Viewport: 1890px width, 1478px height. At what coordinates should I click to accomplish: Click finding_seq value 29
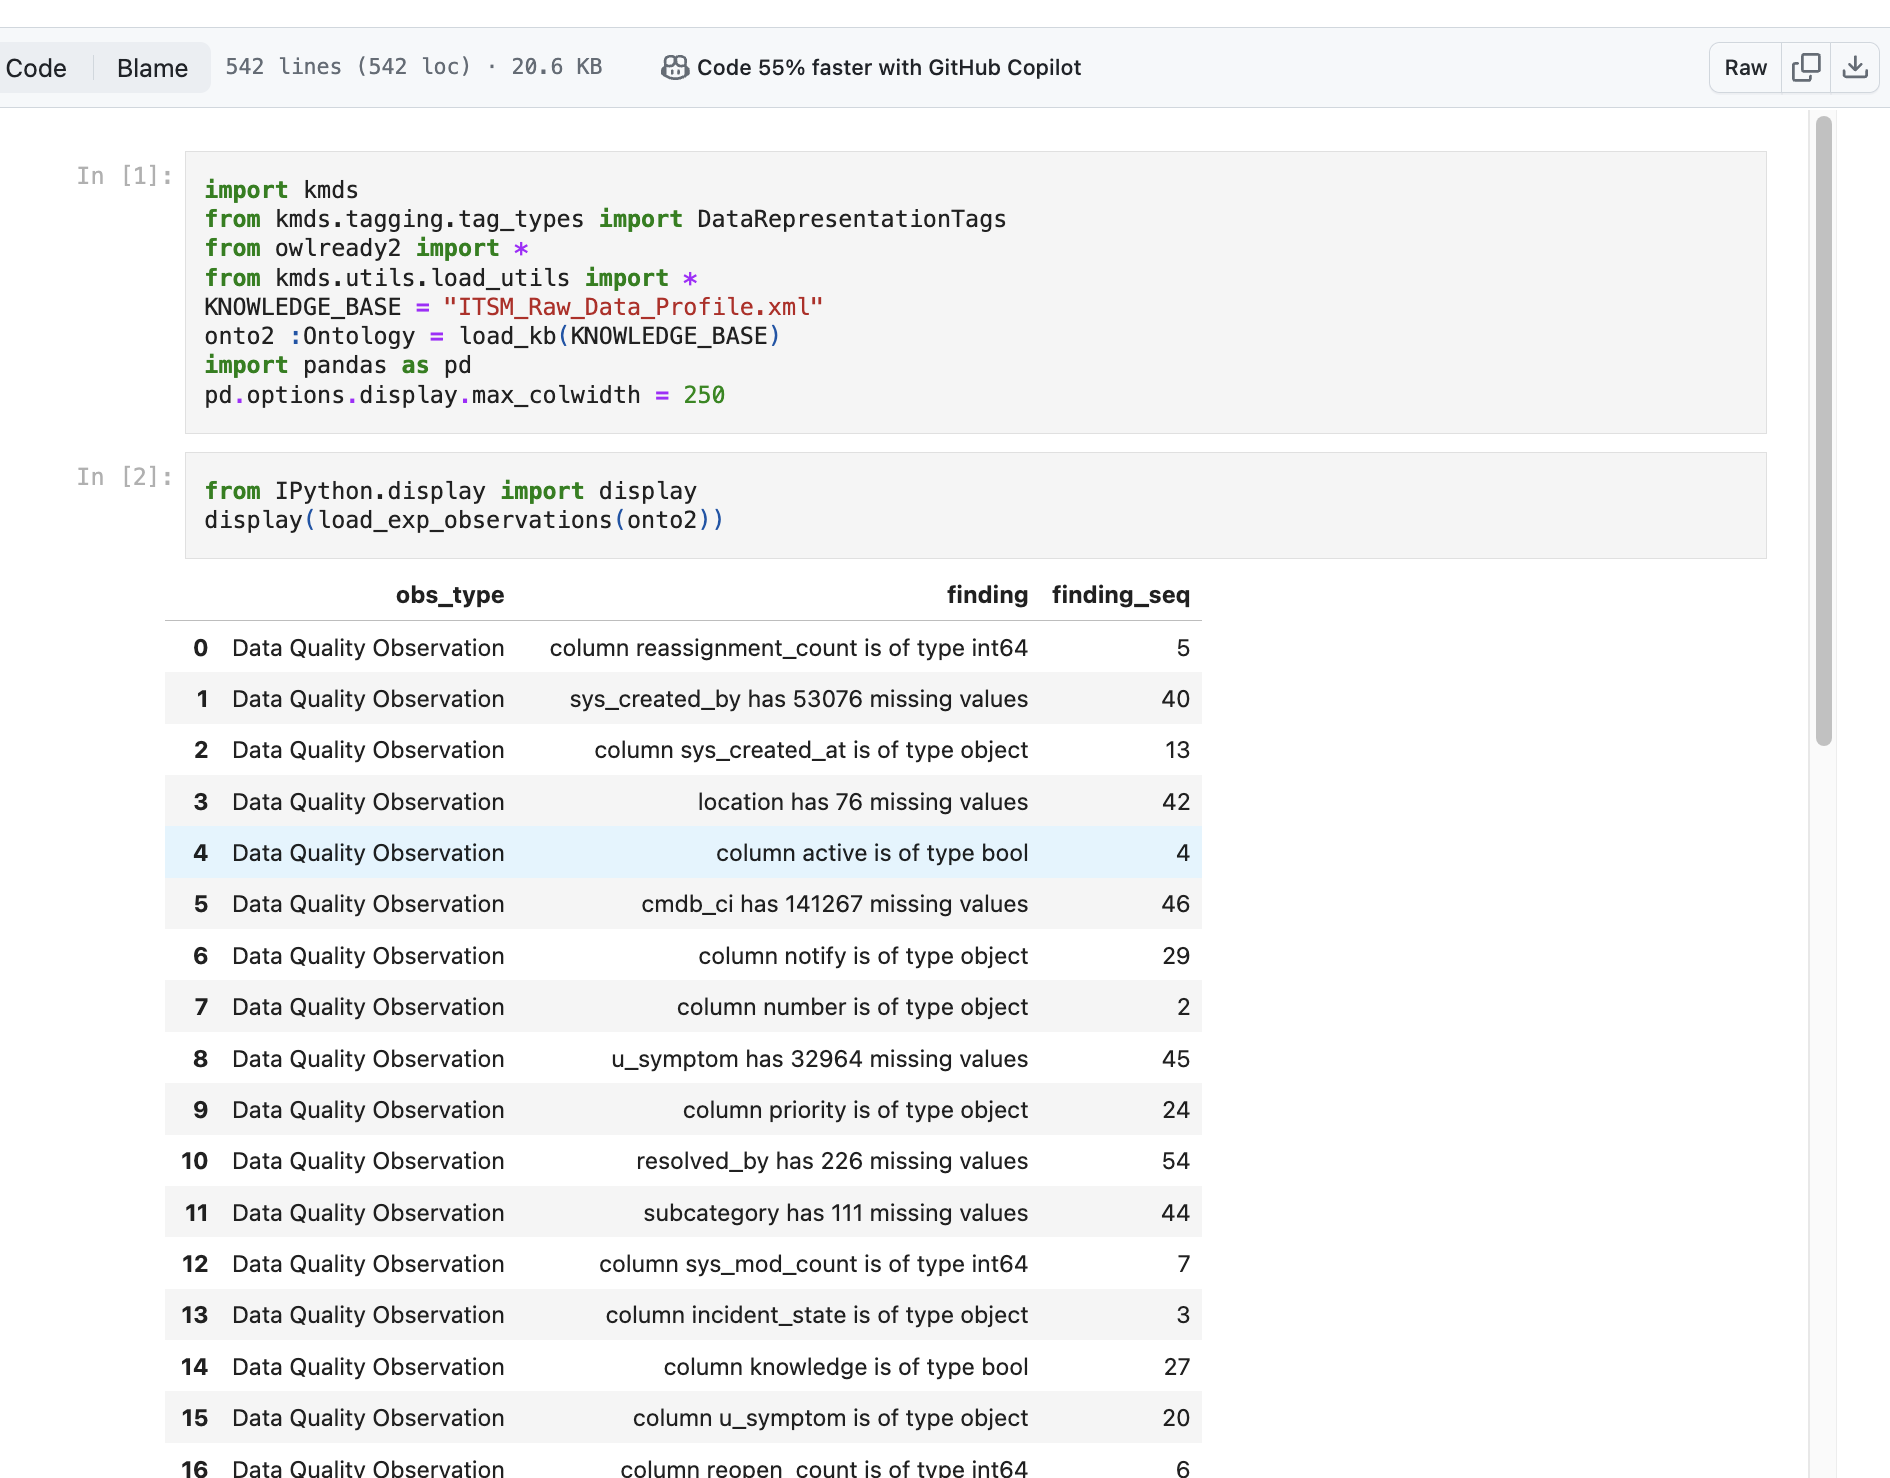point(1176,956)
